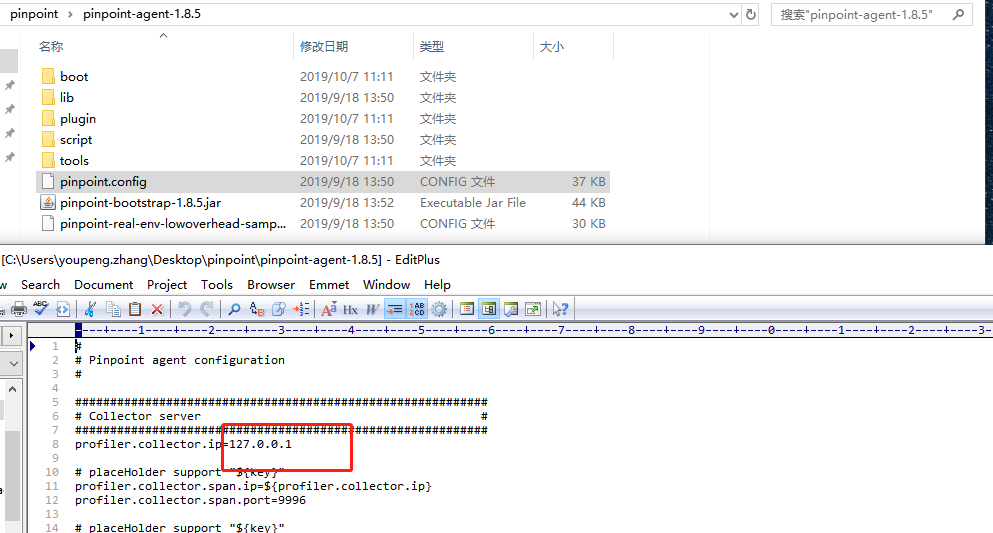Sort files by 大小 column header
The height and width of the screenshot is (533, 993).
coord(552,46)
